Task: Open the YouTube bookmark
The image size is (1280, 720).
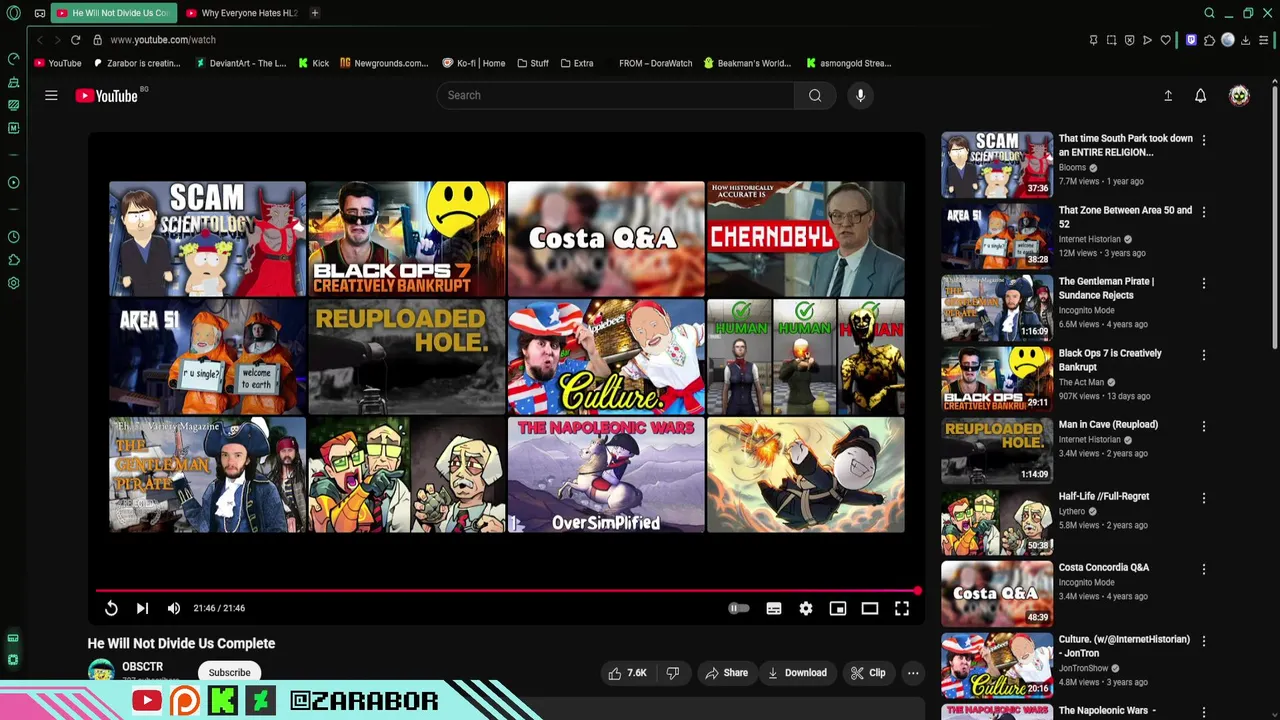Action: tap(58, 63)
